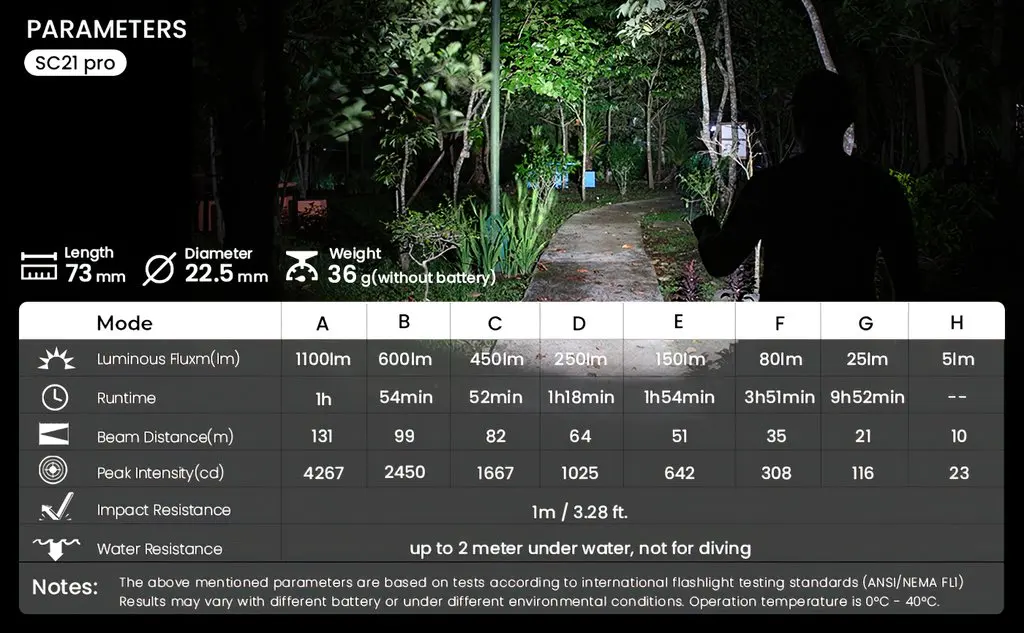
Task: Select the Mode column header label
Action: (x=124, y=323)
